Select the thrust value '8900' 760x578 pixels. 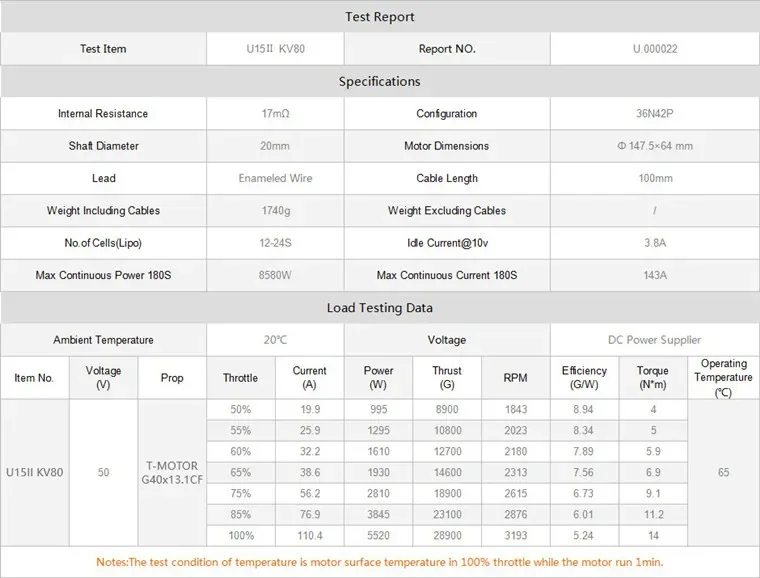point(447,409)
